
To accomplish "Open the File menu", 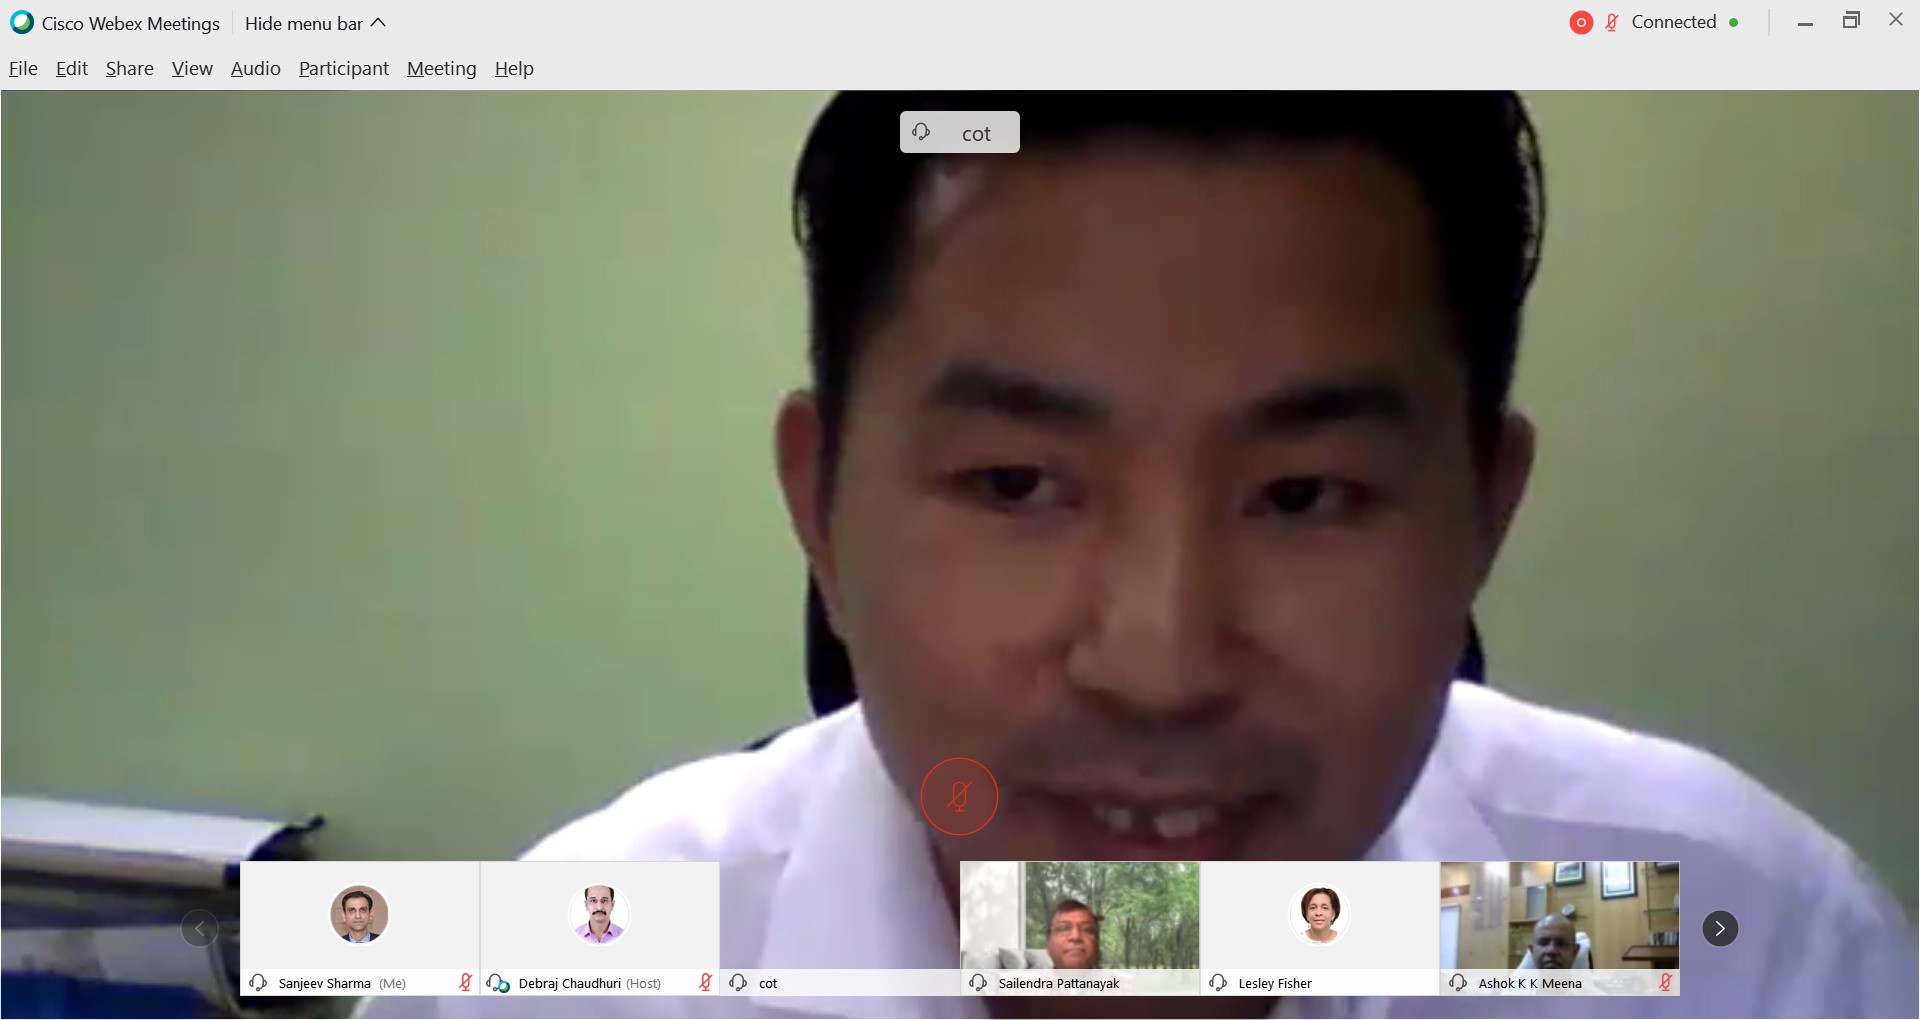I will (23, 68).
